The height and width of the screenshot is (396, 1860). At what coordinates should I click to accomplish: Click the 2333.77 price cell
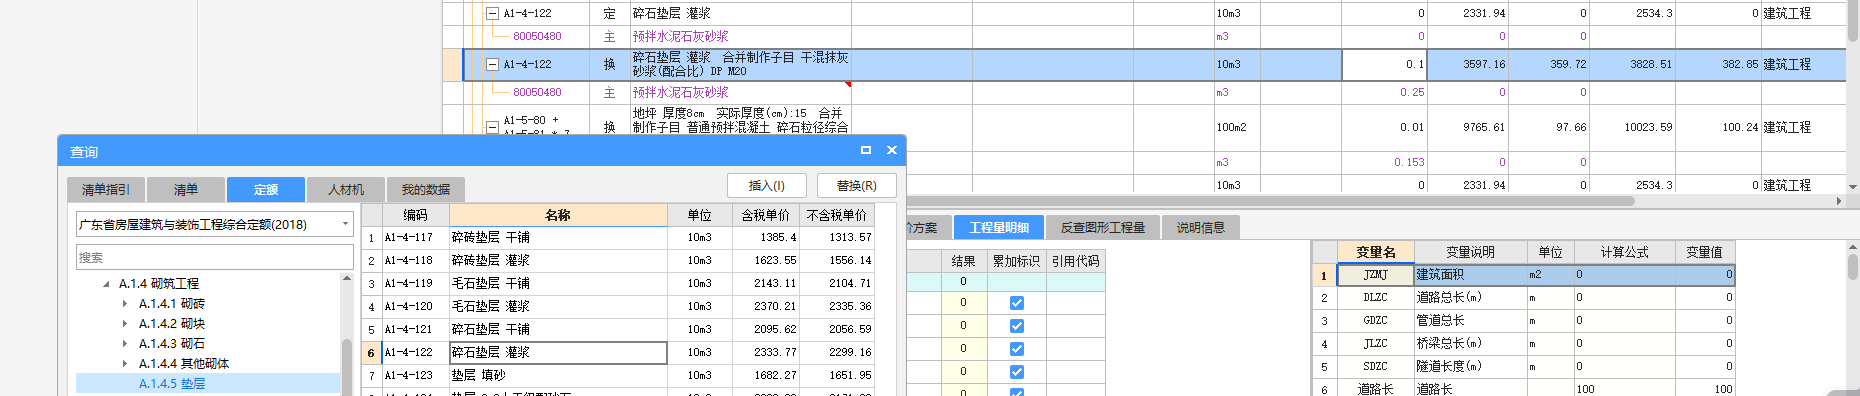(765, 353)
